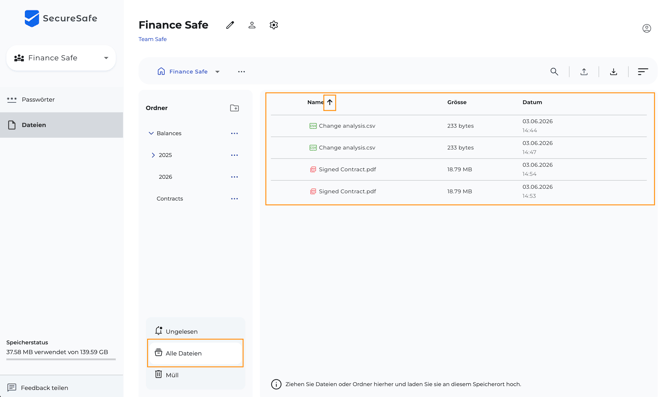The width and height of the screenshot is (670, 397).
Task: Toggle Name column sort arrow
Action: coord(329,103)
